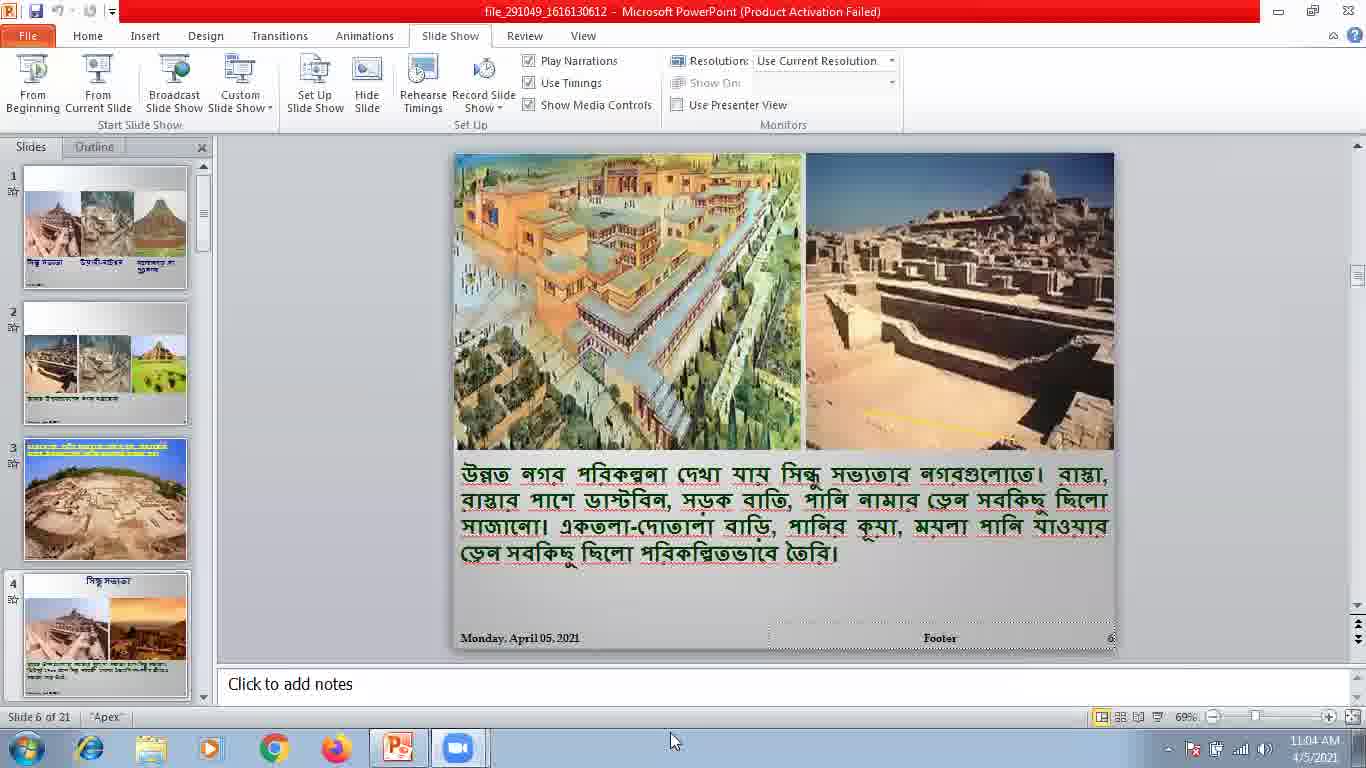Image resolution: width=1366 pixels, height=768 pixels.
Task: Open Set Up Slide Show dialog
Action: tap(315, 85)
